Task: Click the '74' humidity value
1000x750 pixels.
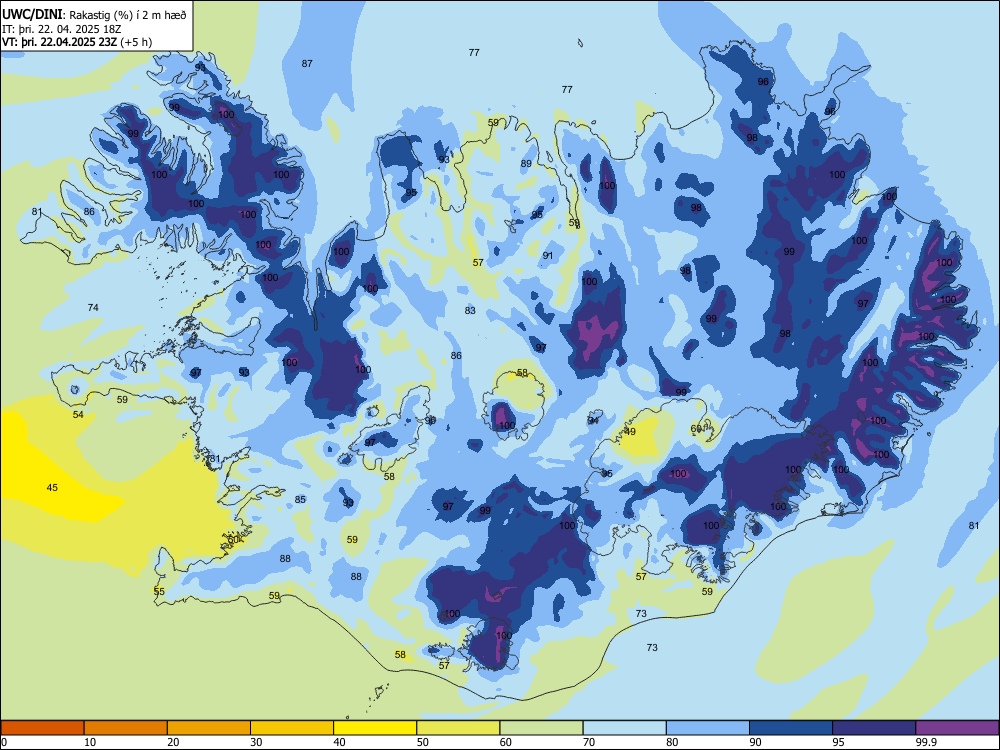Action: click(93, 307)
